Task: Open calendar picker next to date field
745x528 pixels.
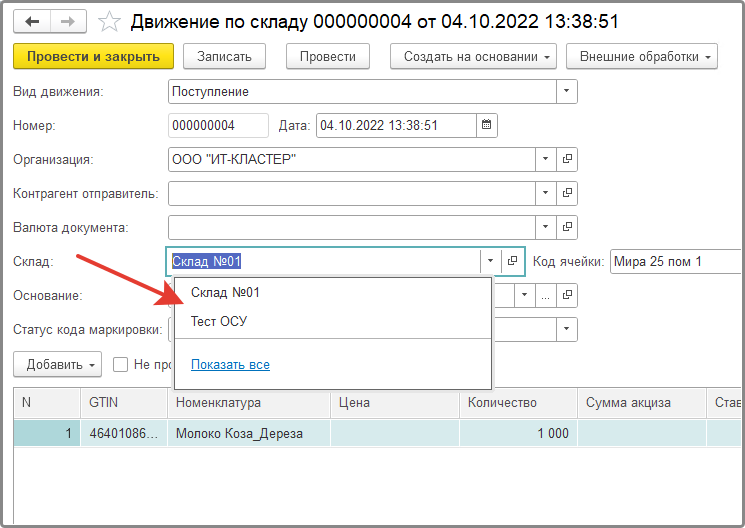Action: (487, 125)
